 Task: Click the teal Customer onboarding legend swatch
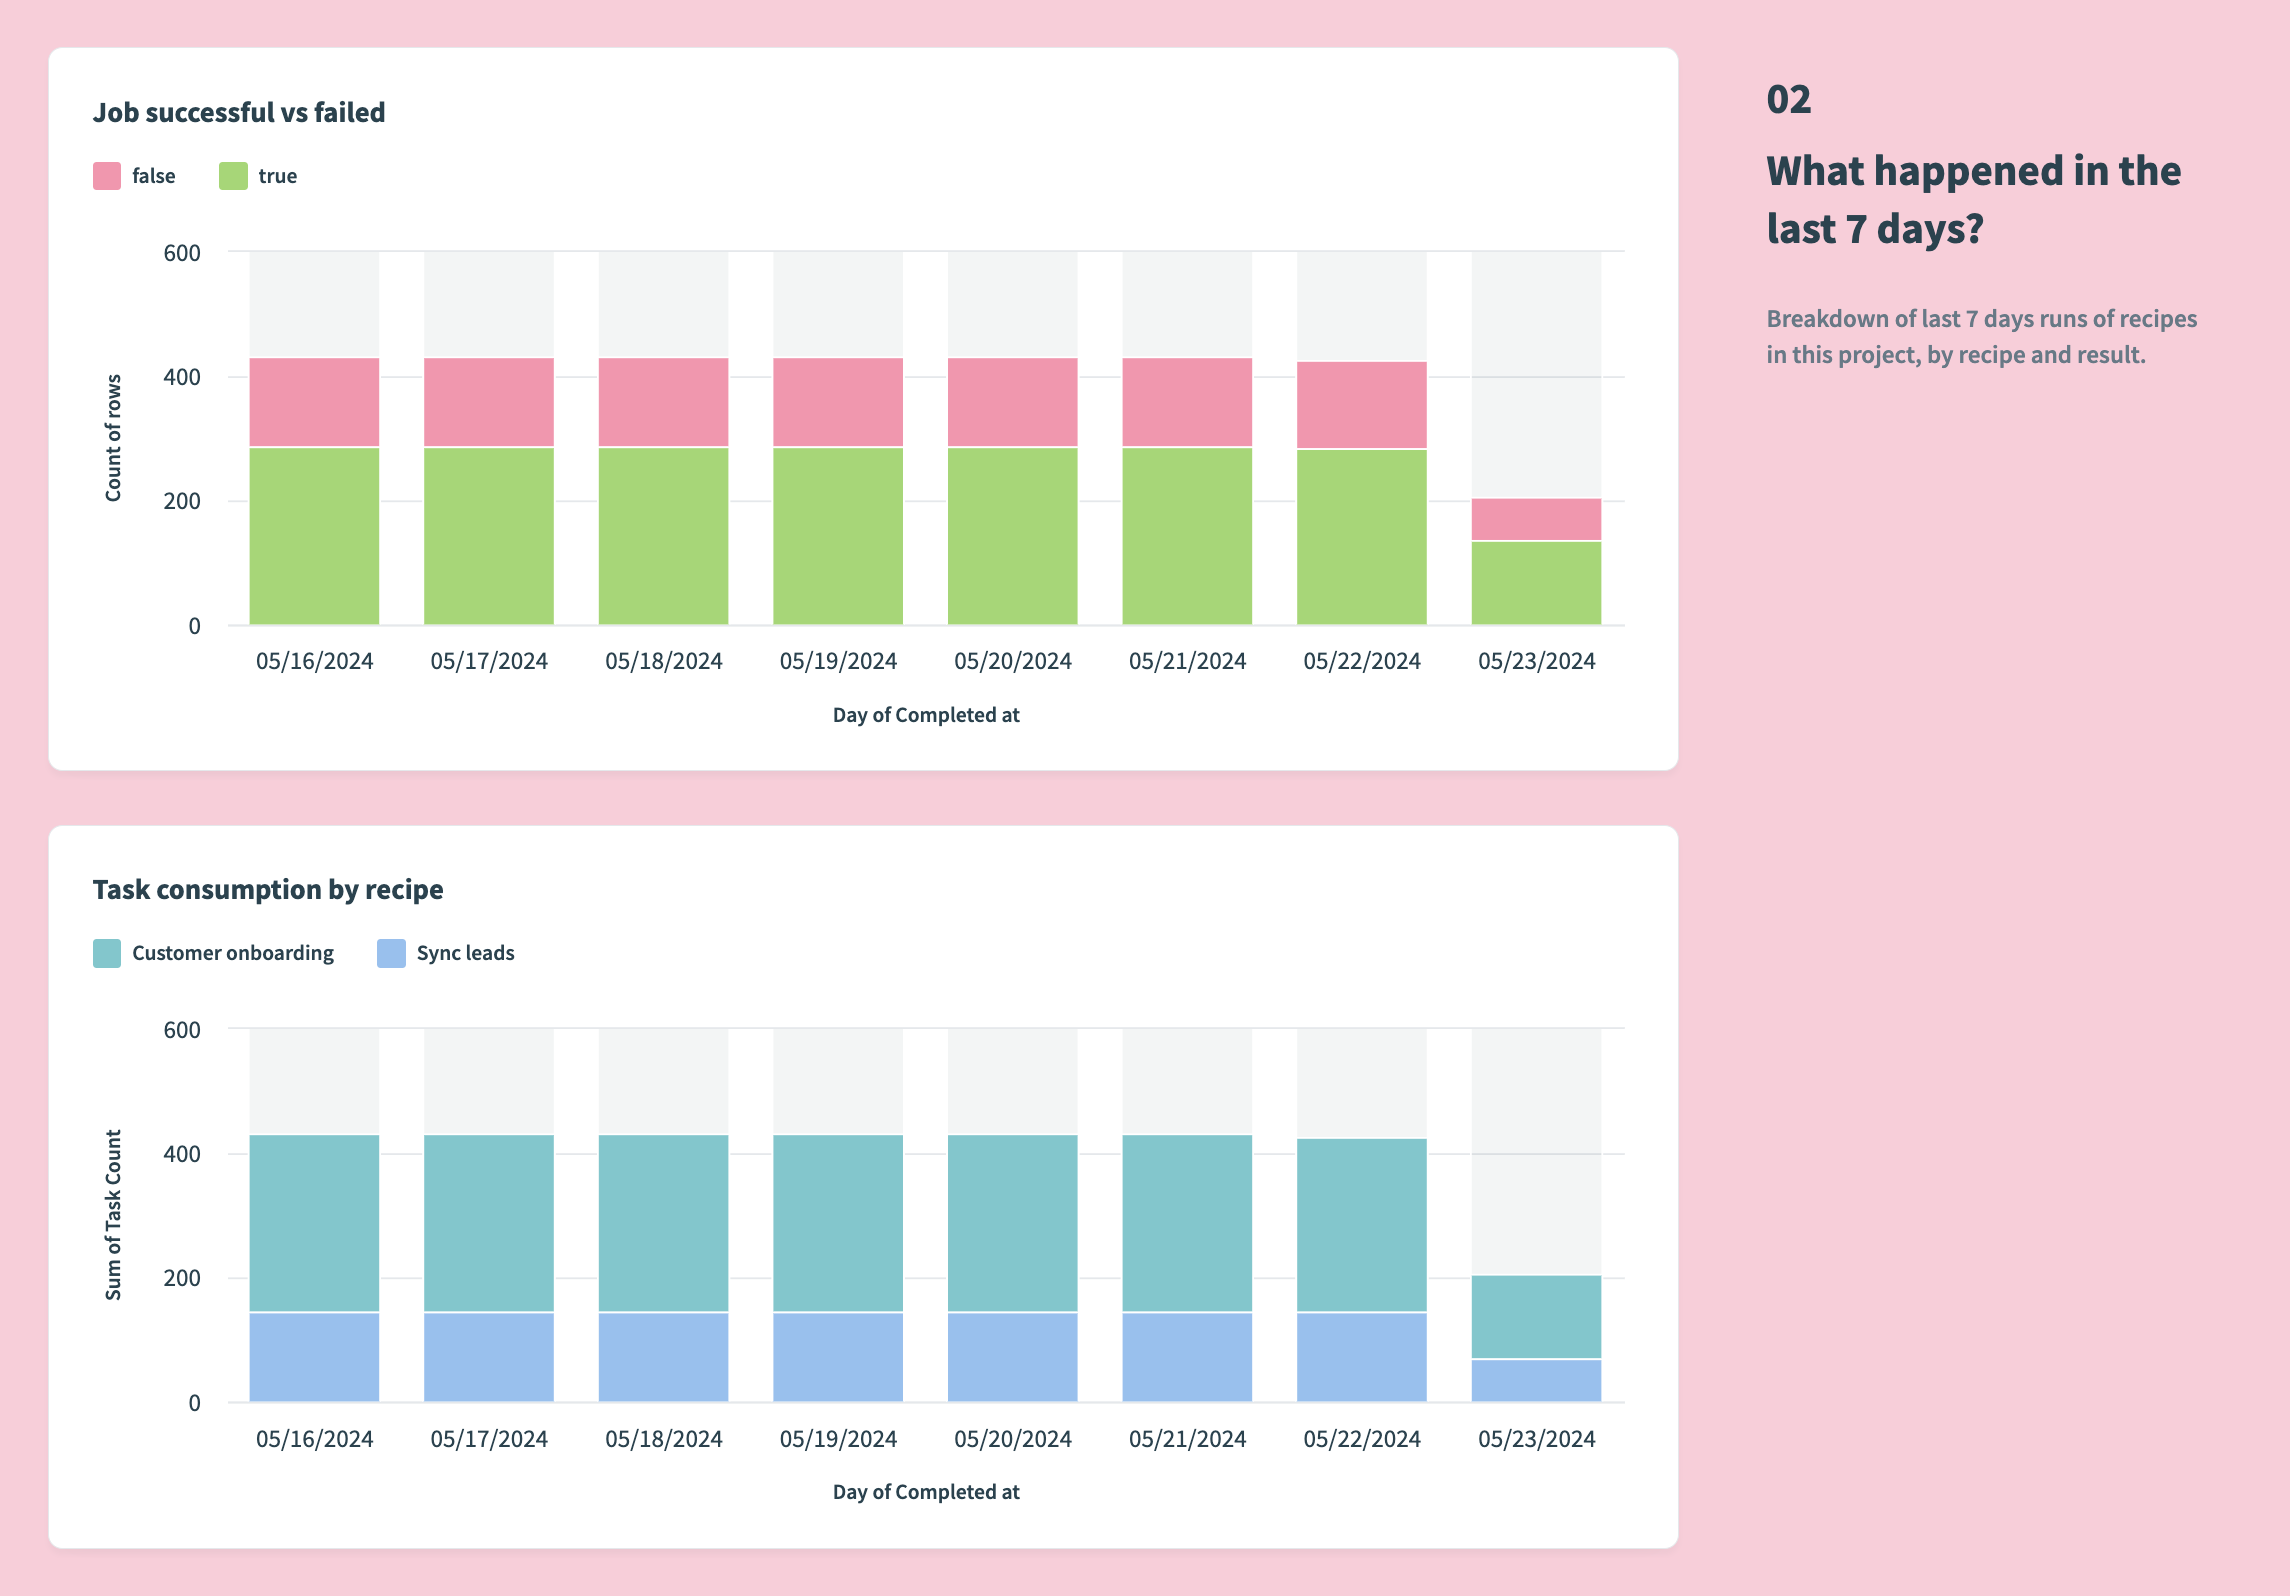point(107,952)
